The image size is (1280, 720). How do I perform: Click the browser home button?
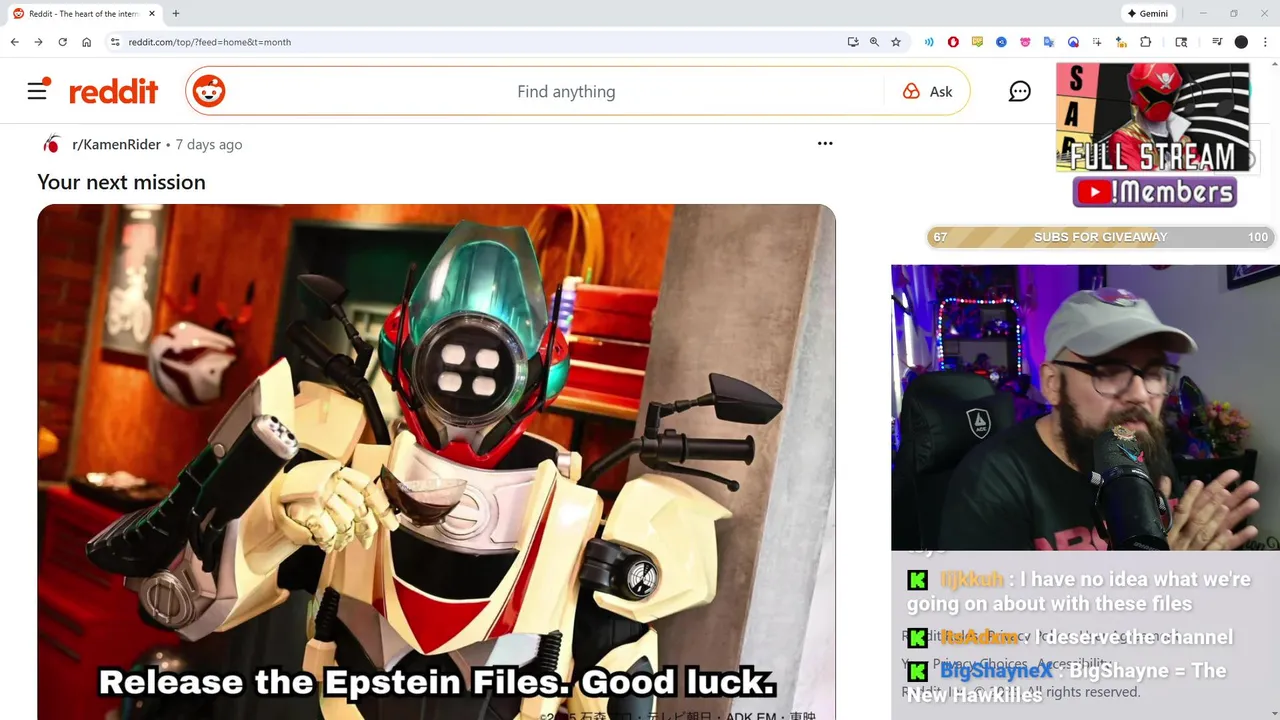tap(86, 42)
